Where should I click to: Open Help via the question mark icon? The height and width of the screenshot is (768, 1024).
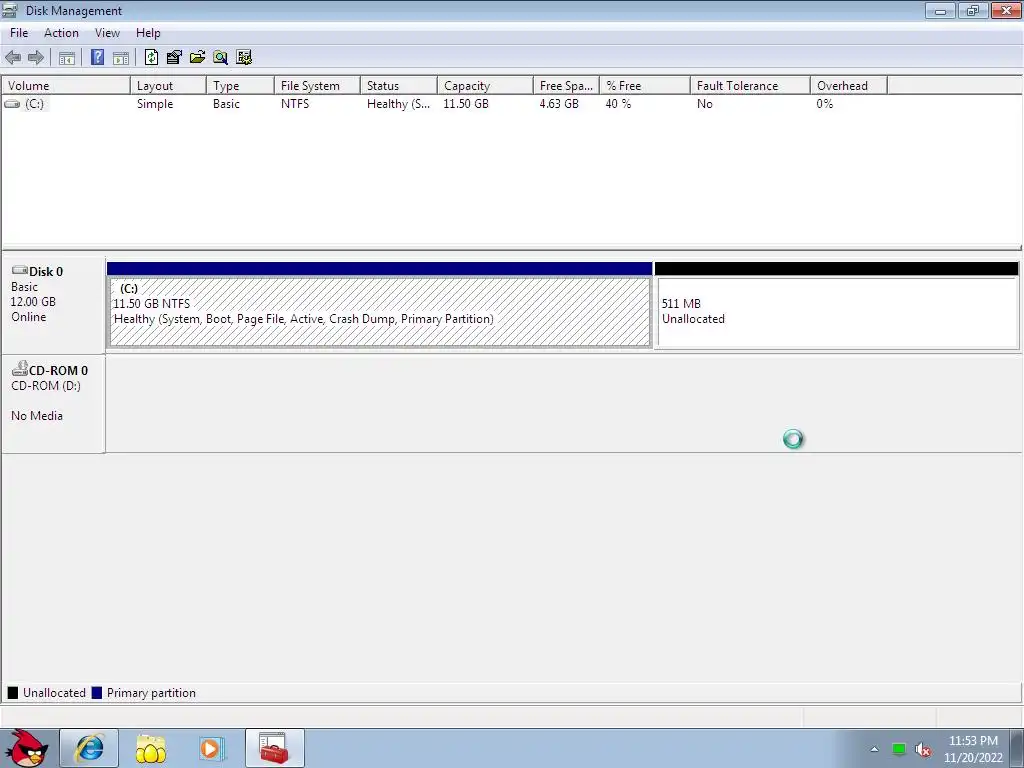(x=97, y=57)
